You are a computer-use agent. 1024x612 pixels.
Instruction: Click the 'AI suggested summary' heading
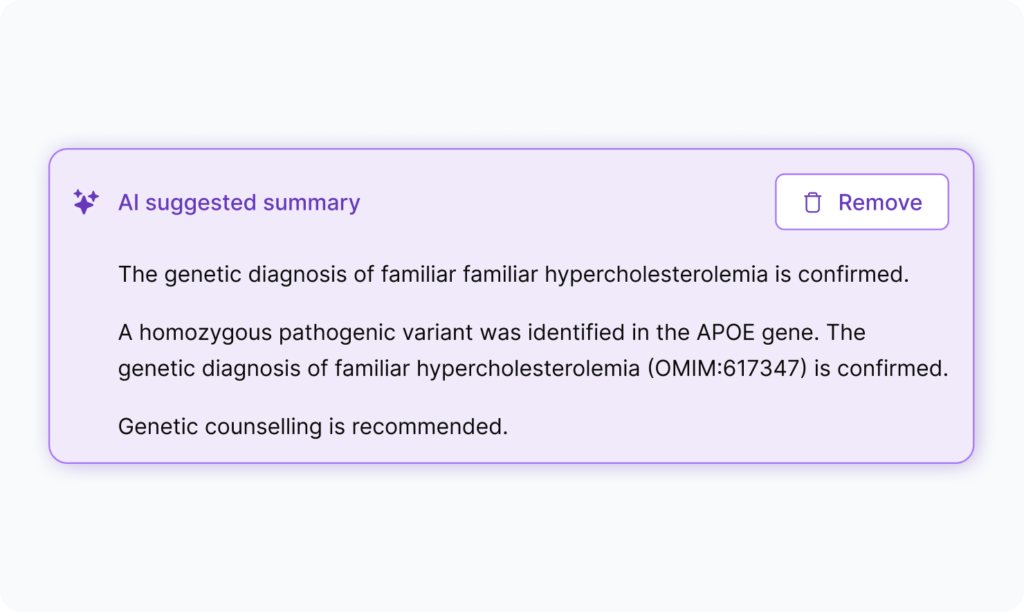239,202
